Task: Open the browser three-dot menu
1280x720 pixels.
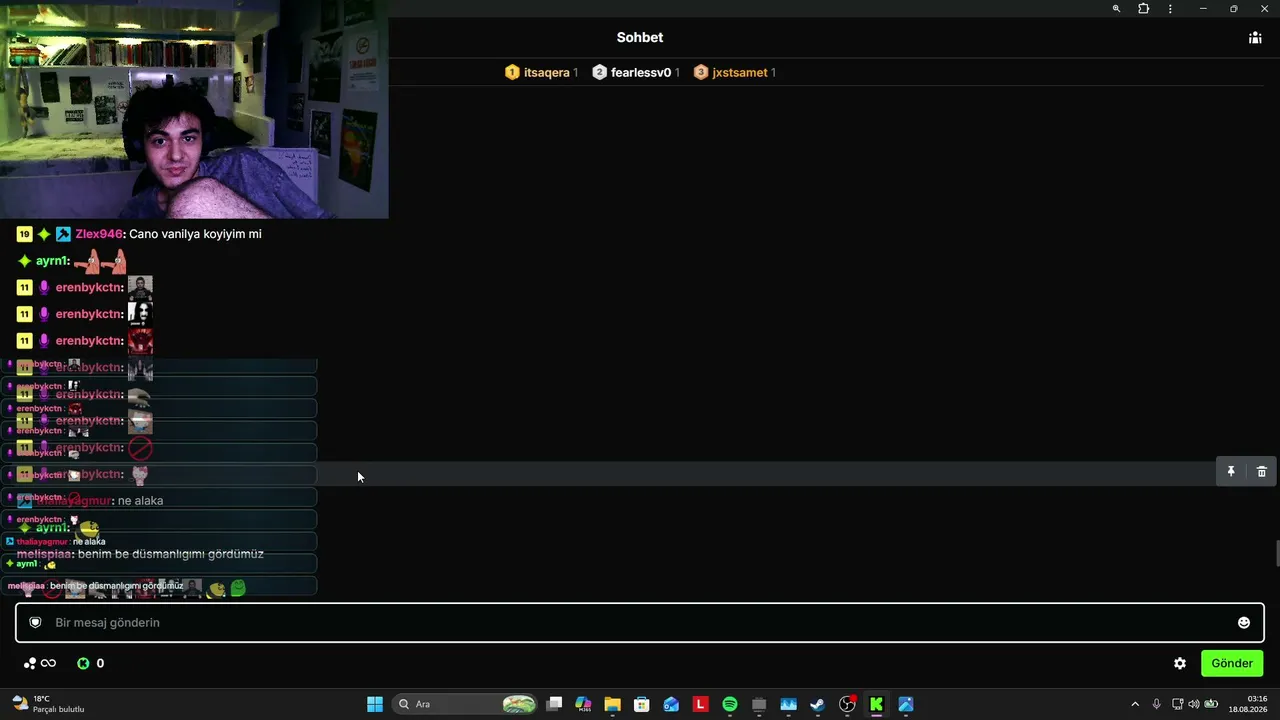Action: 1170,9
